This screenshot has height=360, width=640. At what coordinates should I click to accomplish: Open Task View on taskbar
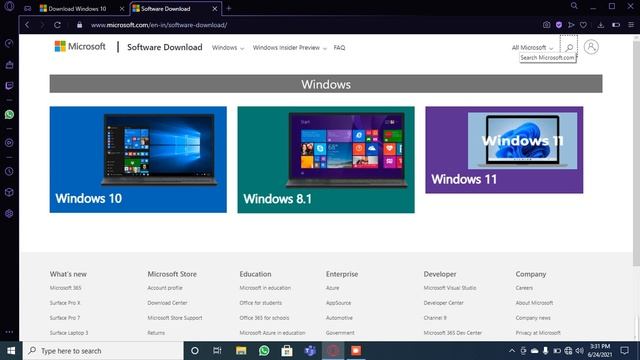[217, 351]
